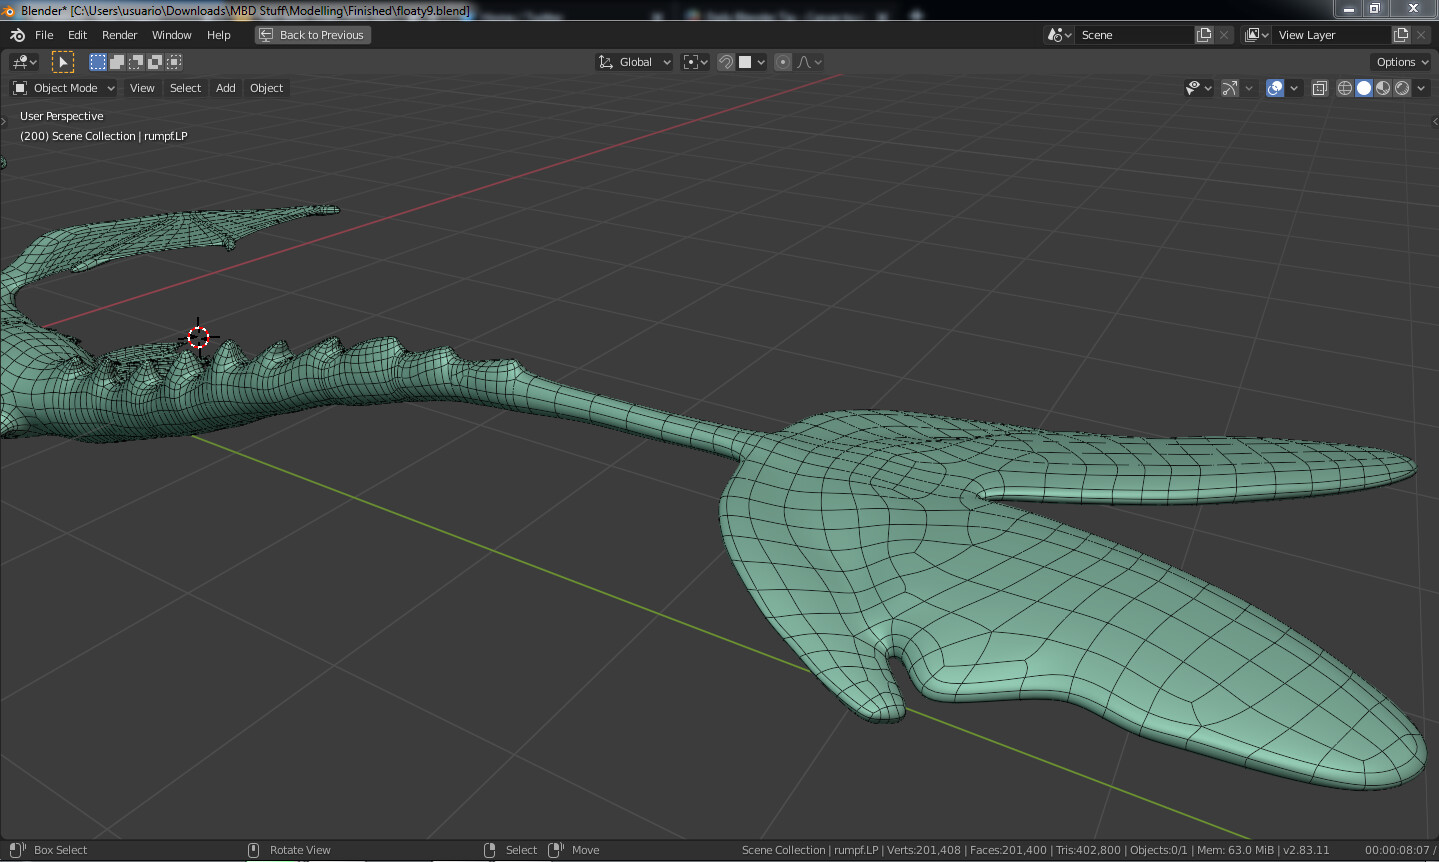Switch to rendered viewport shading
This screenshot has width=1439, height=862.
1402,88
